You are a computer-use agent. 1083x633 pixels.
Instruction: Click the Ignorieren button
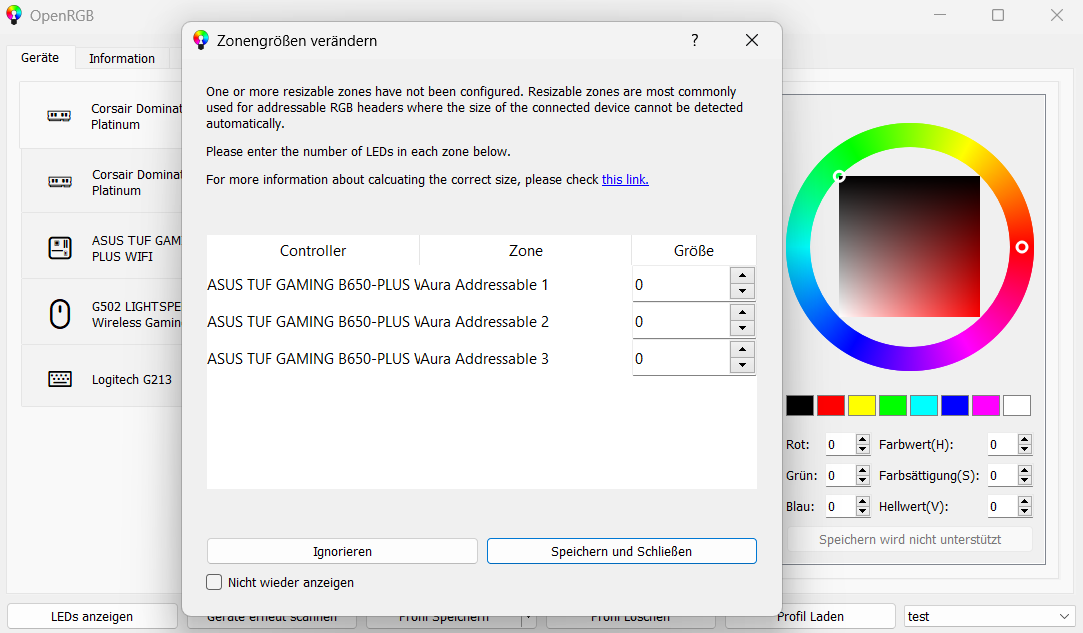[x=342, y=551]
